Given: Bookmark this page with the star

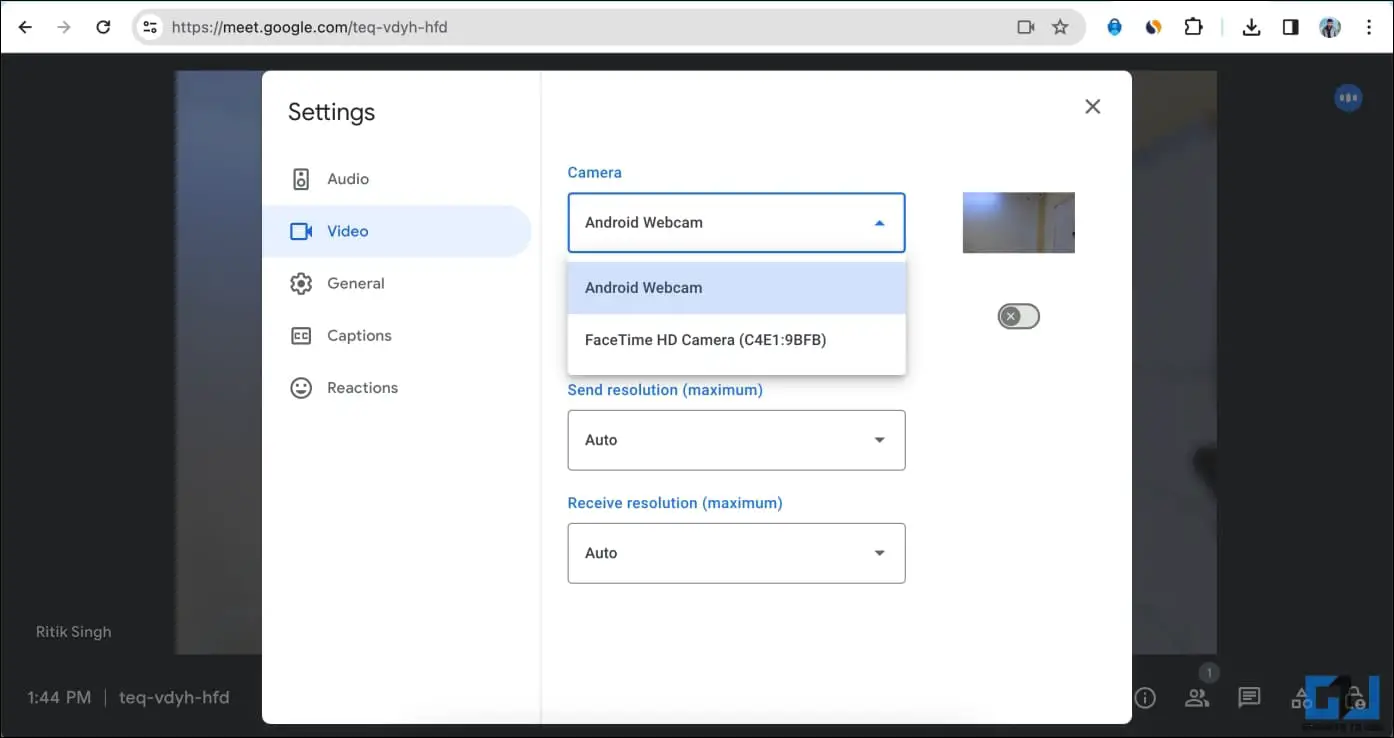Looking at the screenshot, I should point(1061,27).
